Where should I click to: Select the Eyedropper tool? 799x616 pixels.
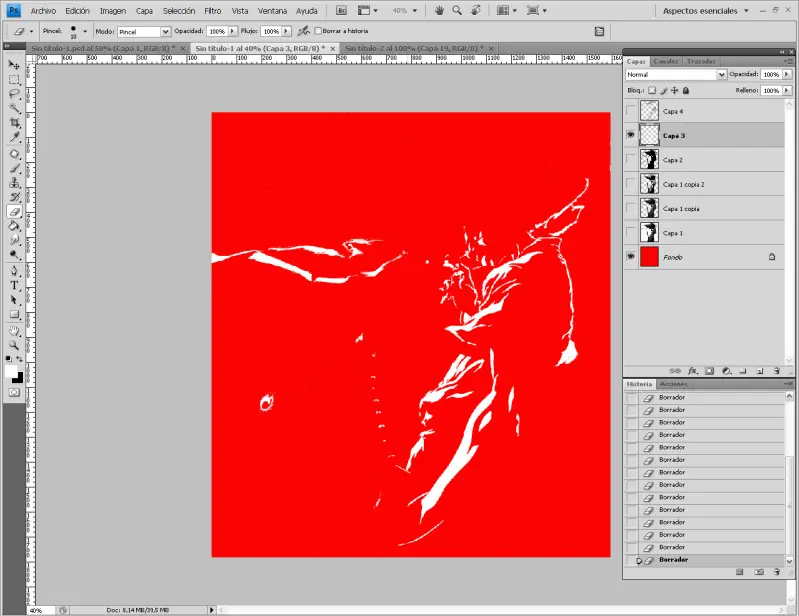coord(14,137)
